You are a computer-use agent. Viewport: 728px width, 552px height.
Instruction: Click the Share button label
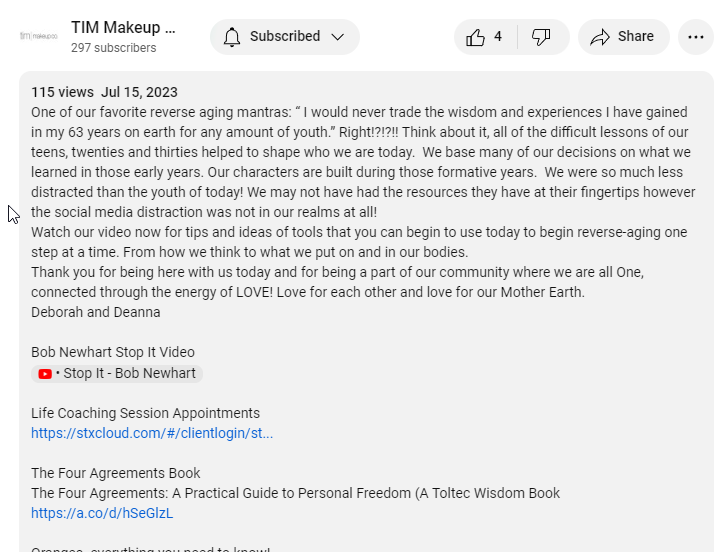[635, 37]
